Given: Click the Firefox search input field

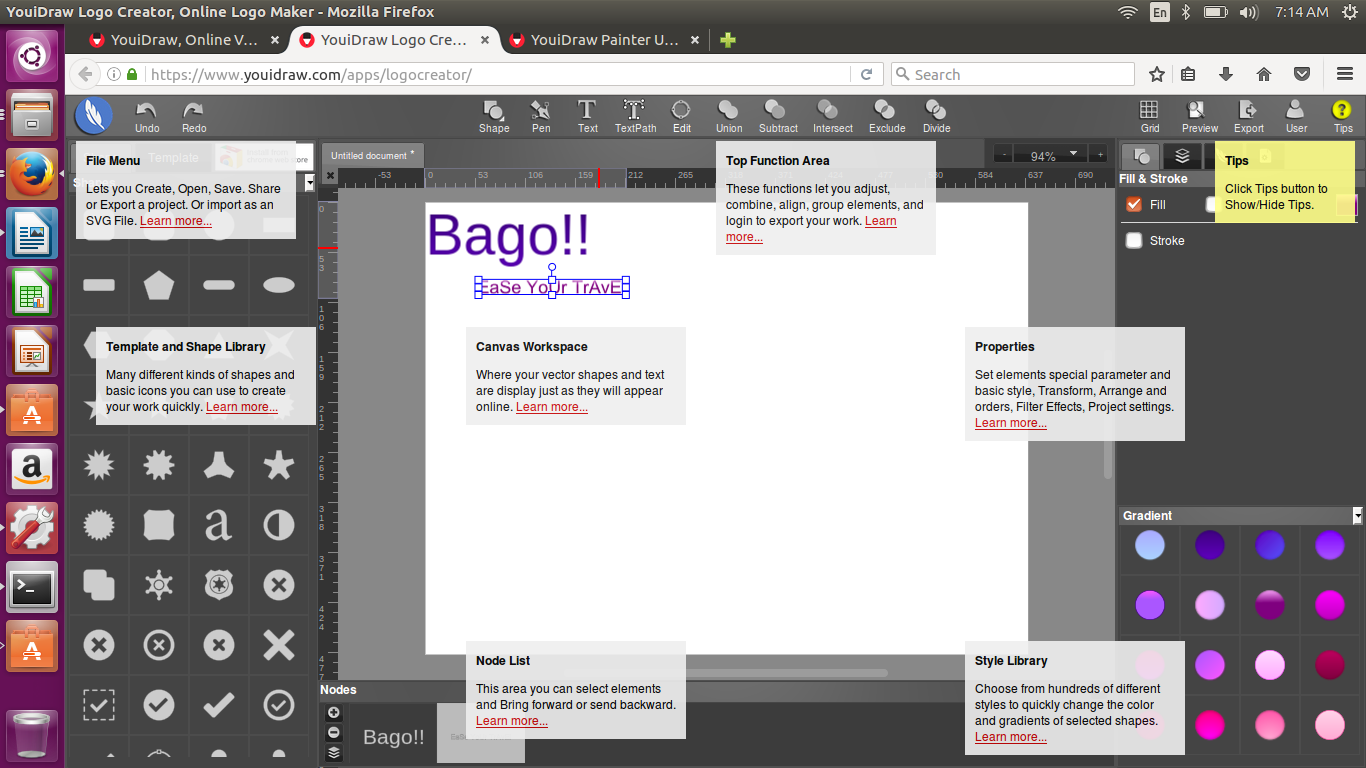Looking at the screenshot, I should click(1012, 74).
